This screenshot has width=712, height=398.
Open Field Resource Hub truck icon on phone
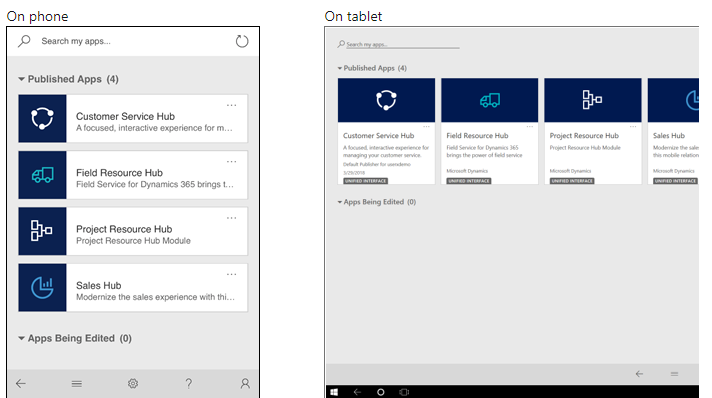coord(42,175)
